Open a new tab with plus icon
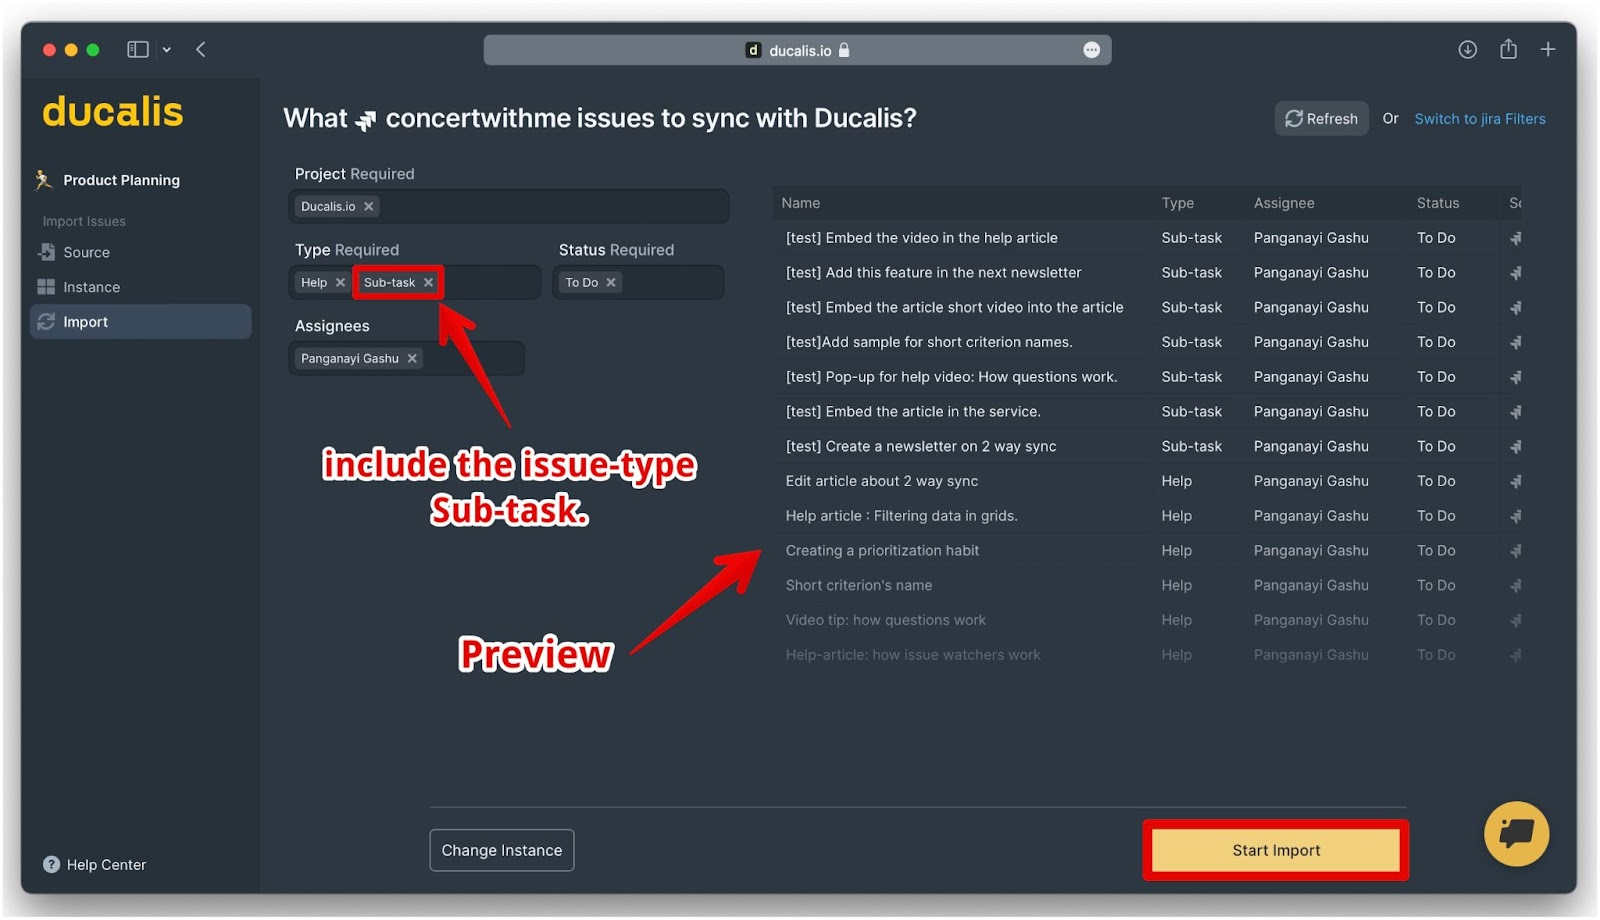 tap(1547, 49)
